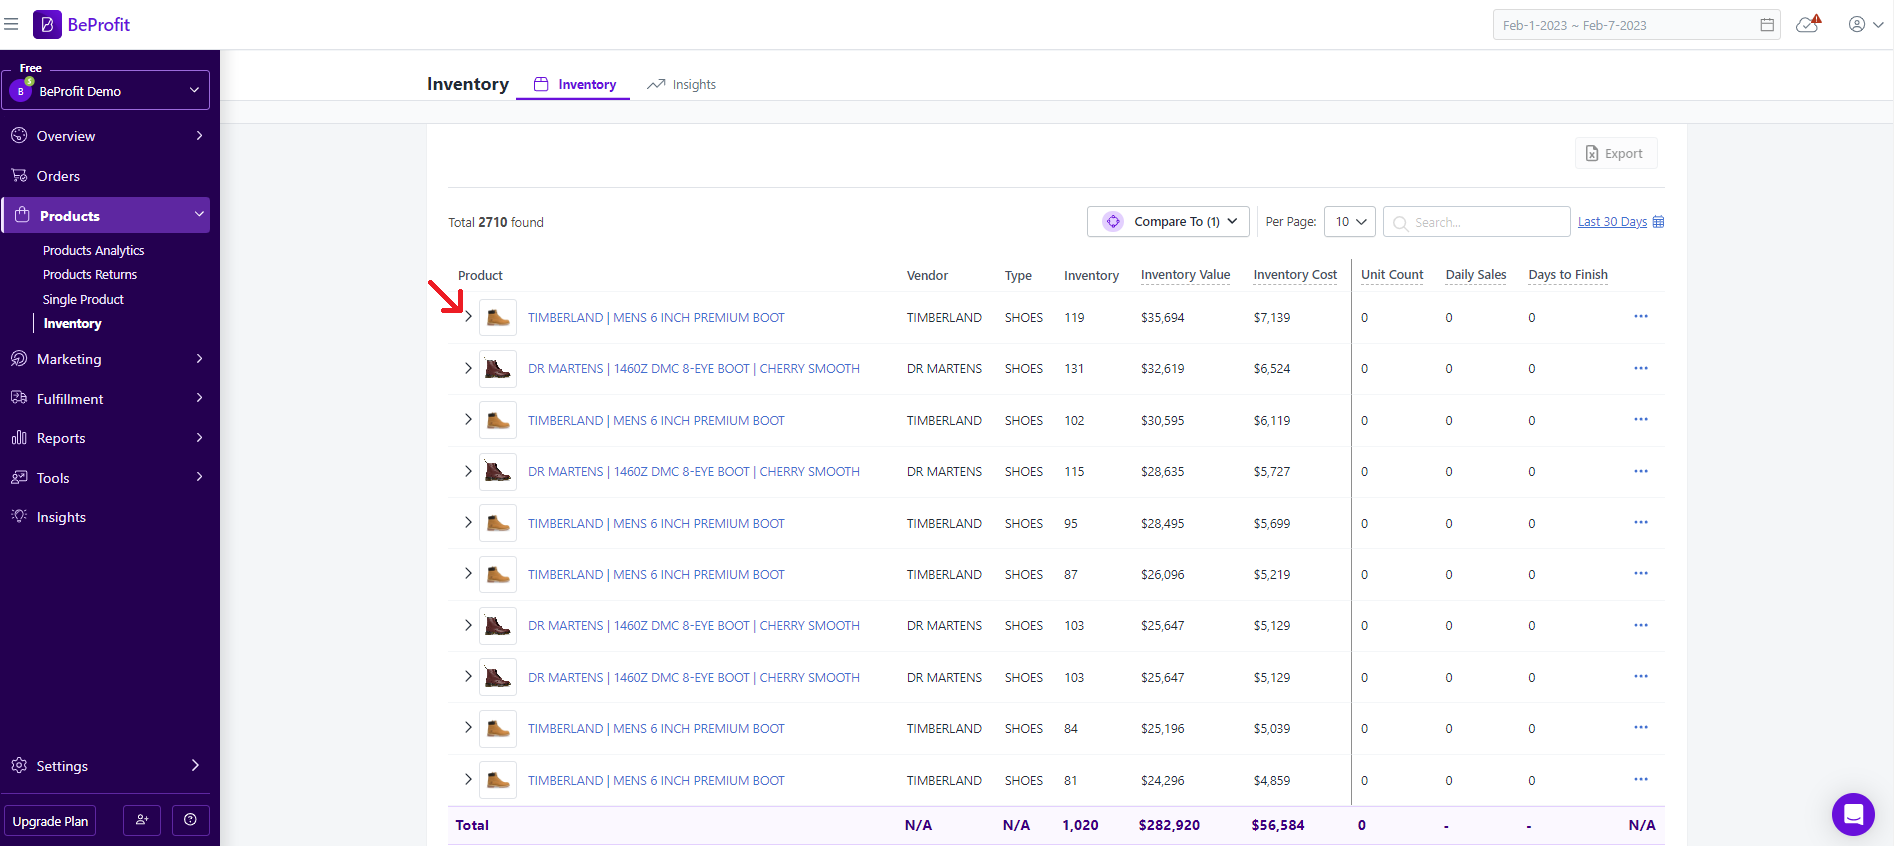The height and width of the screenshot is (846, 1894).
Task: Click the product search field
Action: (x=1477, y=222)
